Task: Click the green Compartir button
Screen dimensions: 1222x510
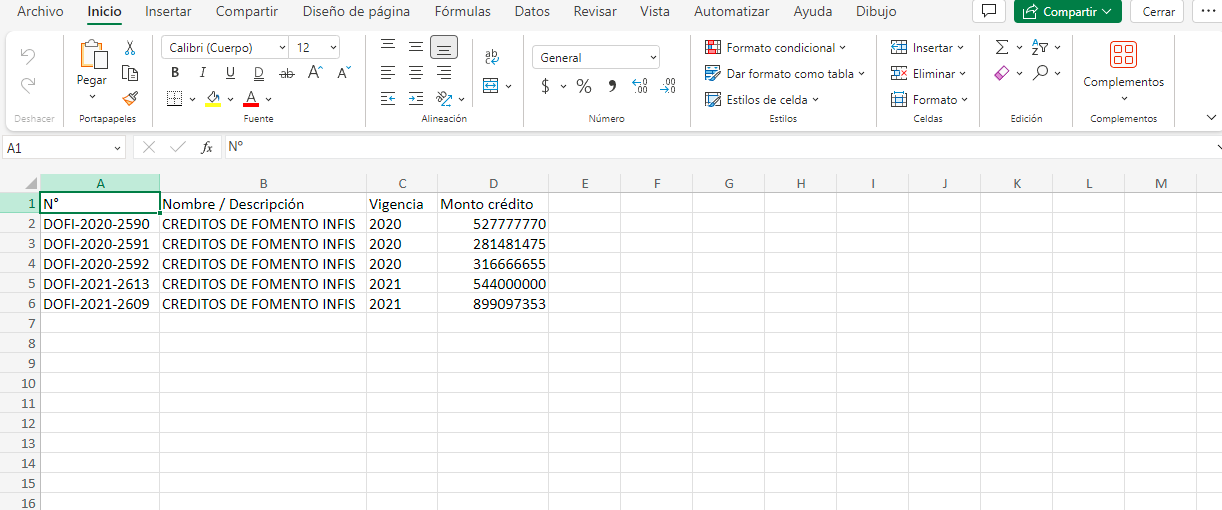Action: coord(1068,12)
